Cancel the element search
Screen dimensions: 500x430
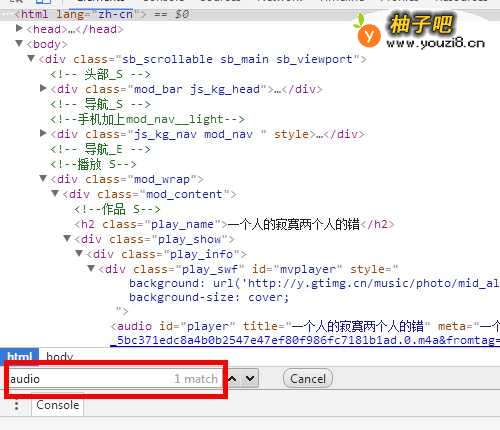click(x=308, y=379)
